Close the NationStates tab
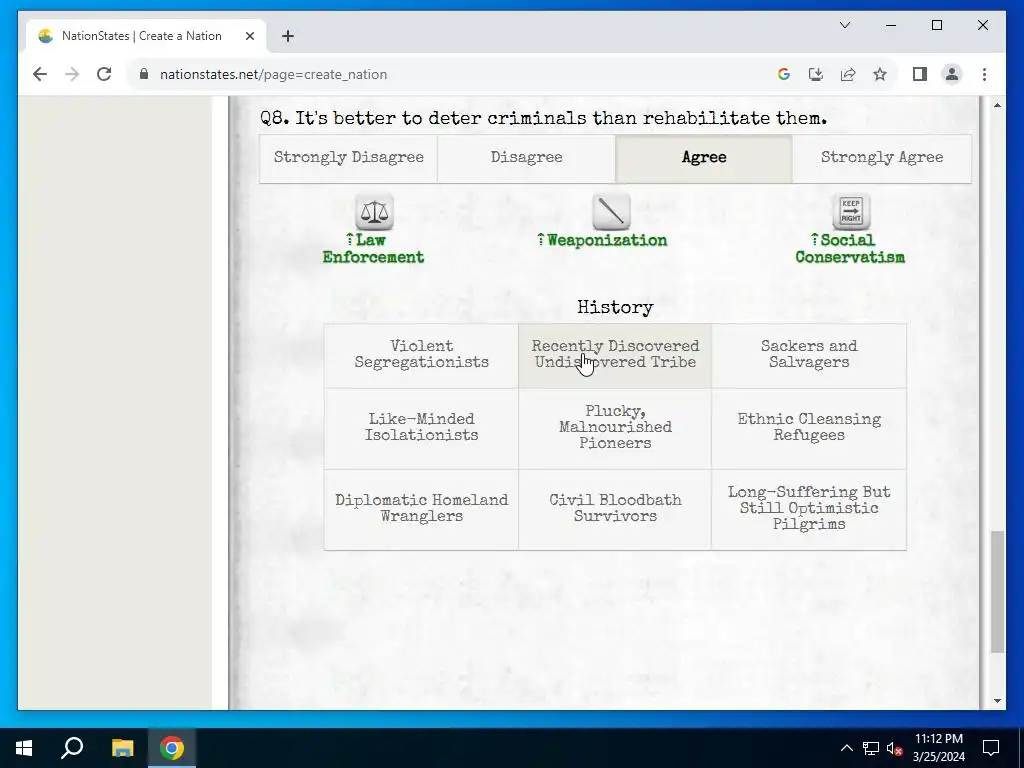Image resolution: width=1024 pixels, height=768 pixels. pyautogui.click(x=249, y=36)
